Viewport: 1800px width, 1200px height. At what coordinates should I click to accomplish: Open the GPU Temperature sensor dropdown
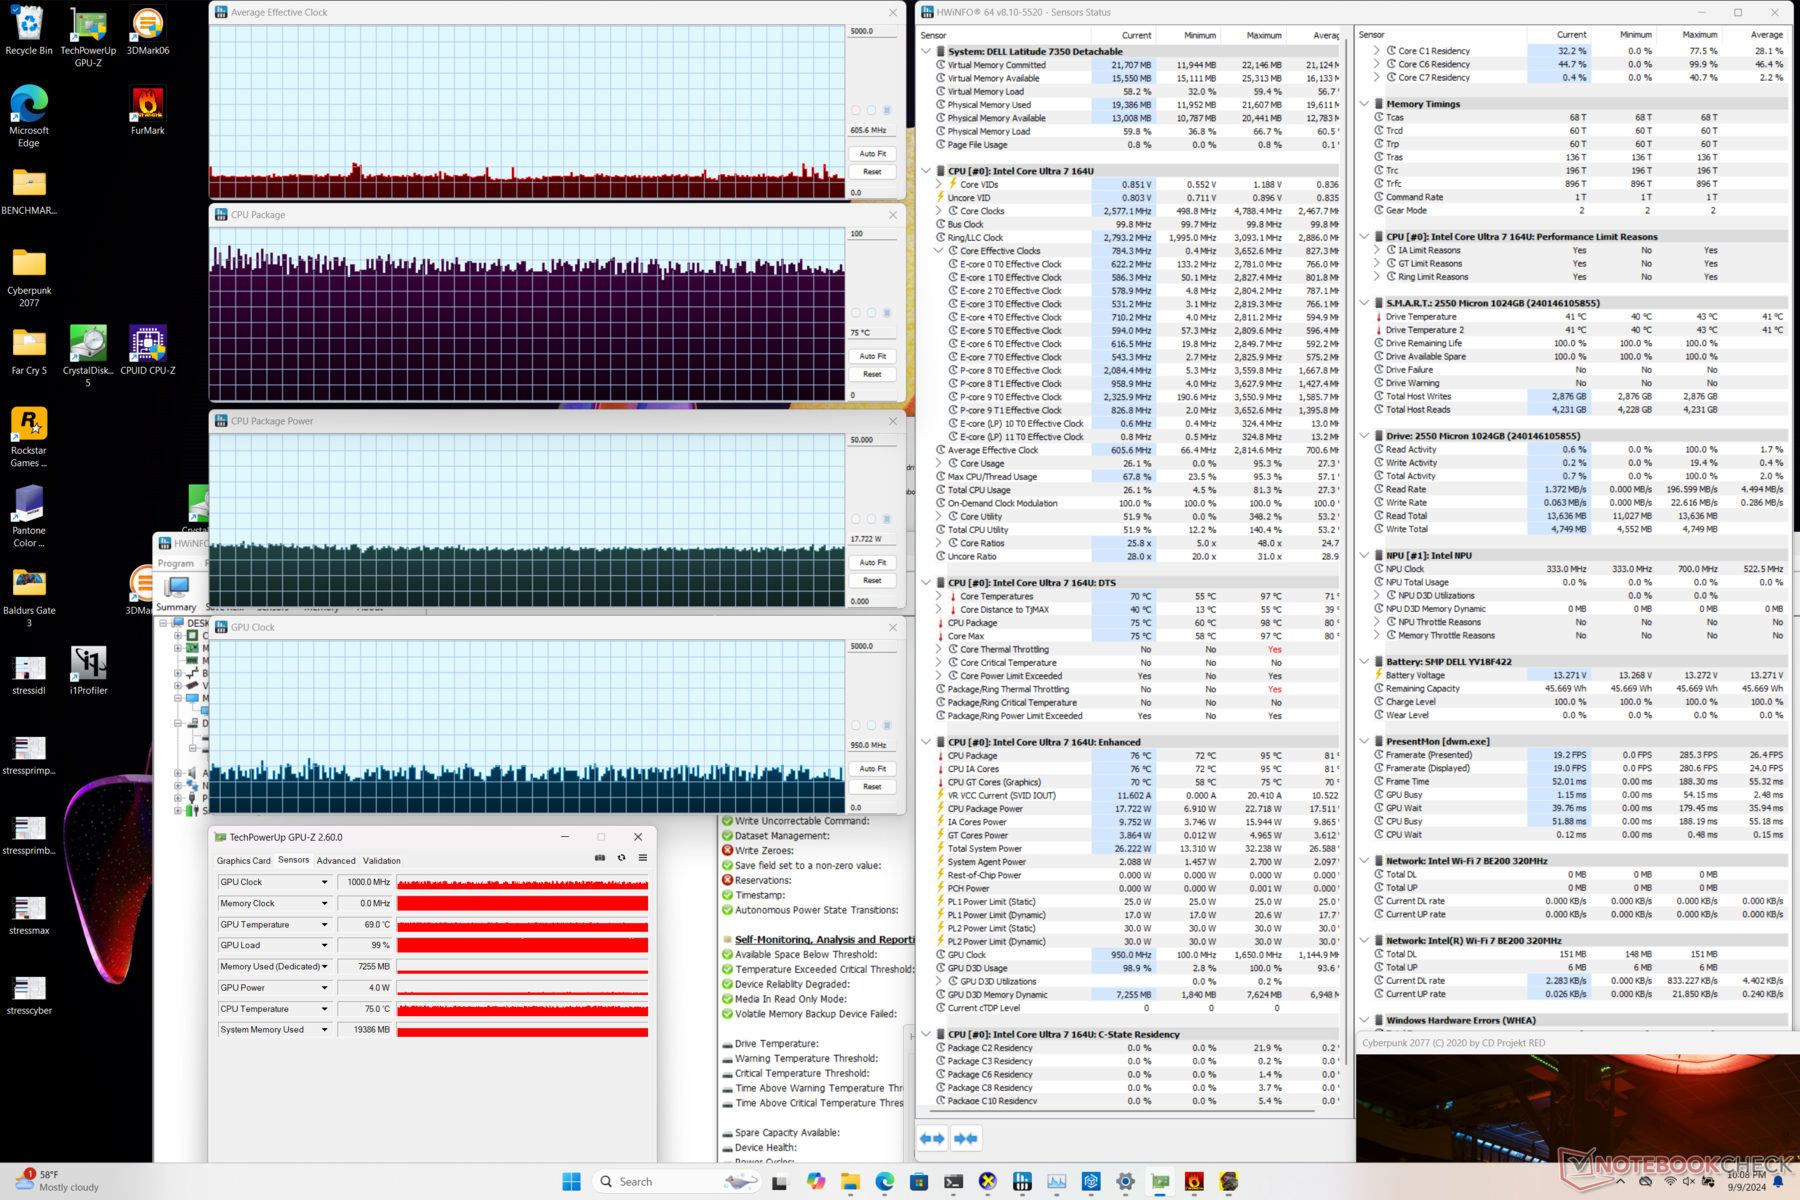(324, 925)
